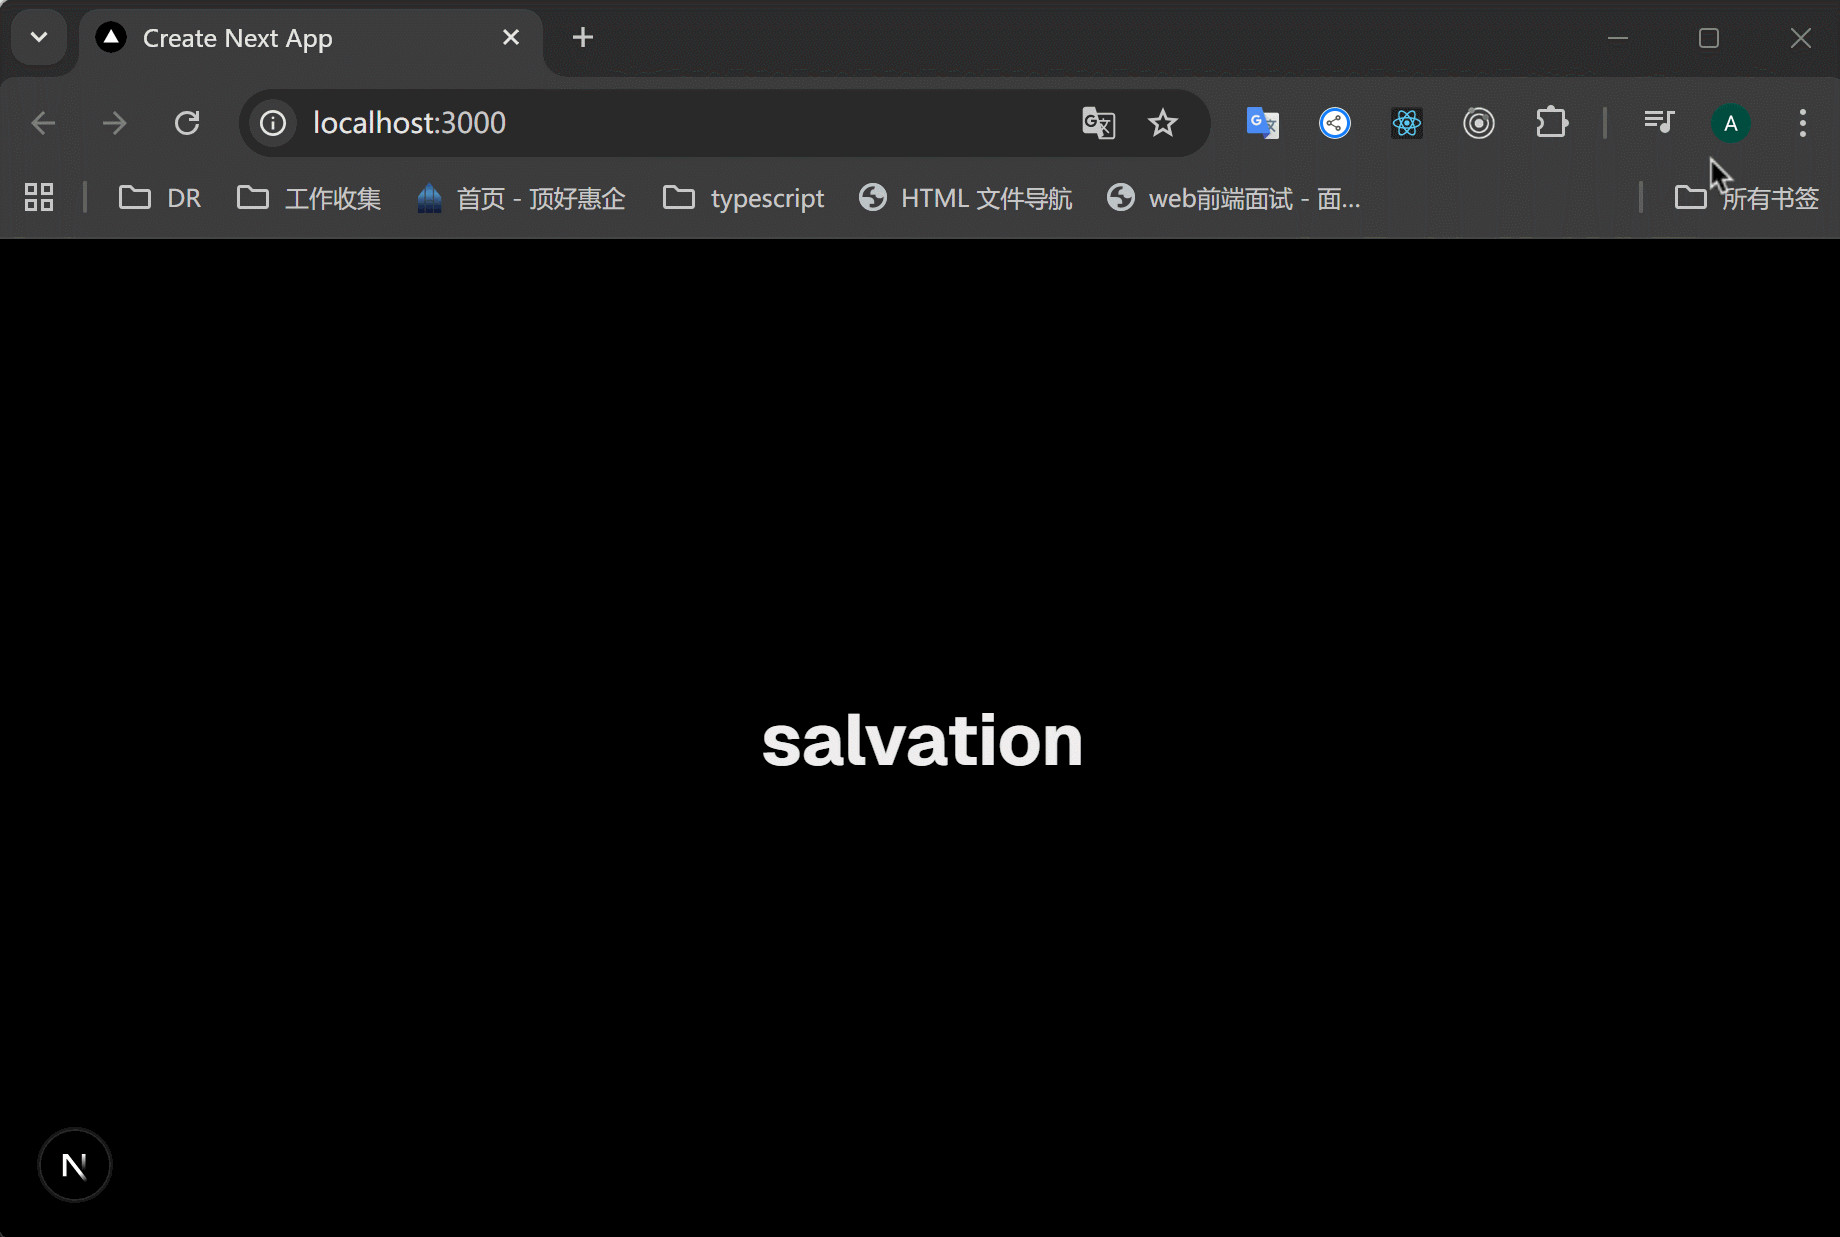This screenshot has width=1840, height=1237.
Task: Bookmark this page with the star icon
Action: click(x=1162, y=123)
